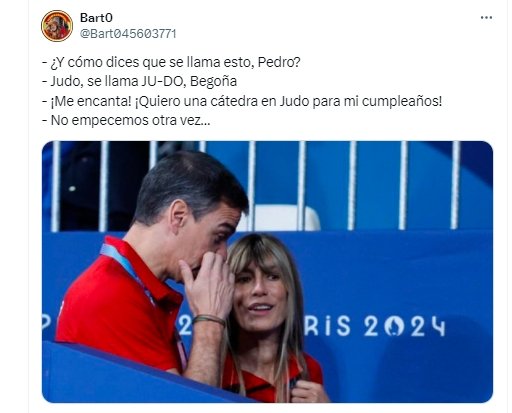Viewport: 512px width, 413px height.
Task: Click the blonde woman's face in photo
Action: pyautogui.click(x=260, y=293)
